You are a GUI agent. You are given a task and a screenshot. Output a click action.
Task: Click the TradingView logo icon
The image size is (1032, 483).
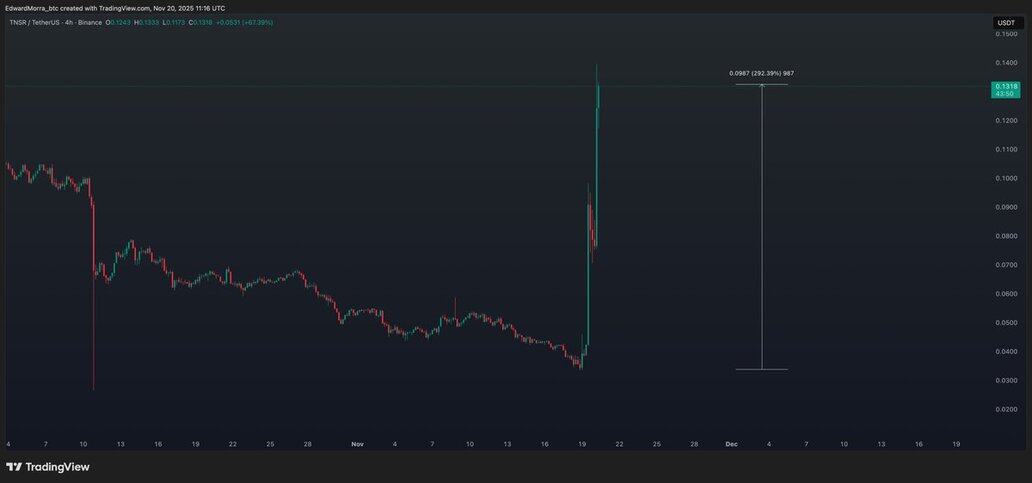point(14,467)
